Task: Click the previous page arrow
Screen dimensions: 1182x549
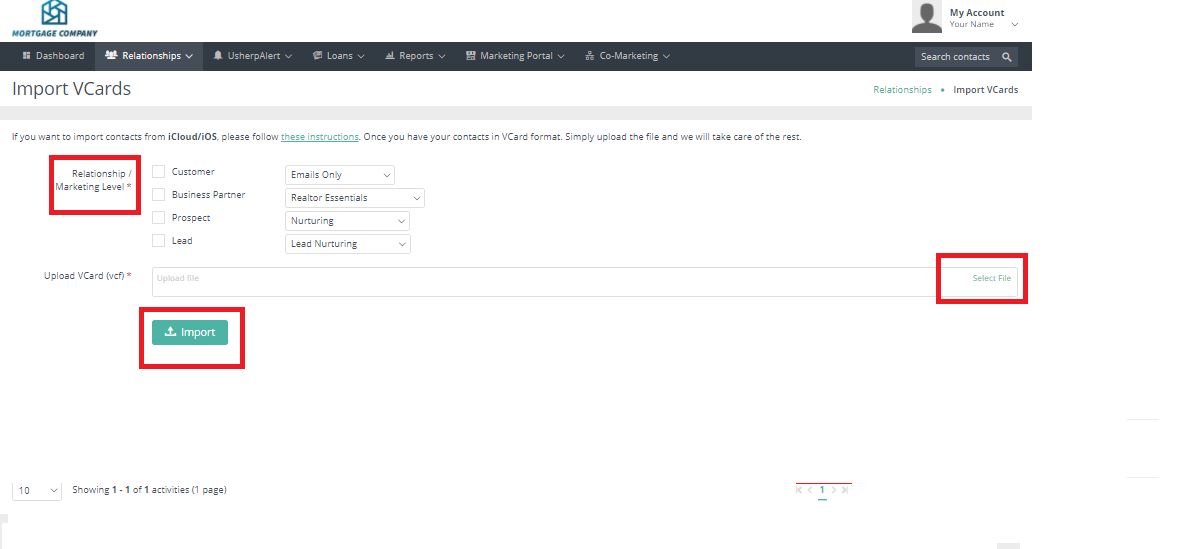Action: pos(810,490)
